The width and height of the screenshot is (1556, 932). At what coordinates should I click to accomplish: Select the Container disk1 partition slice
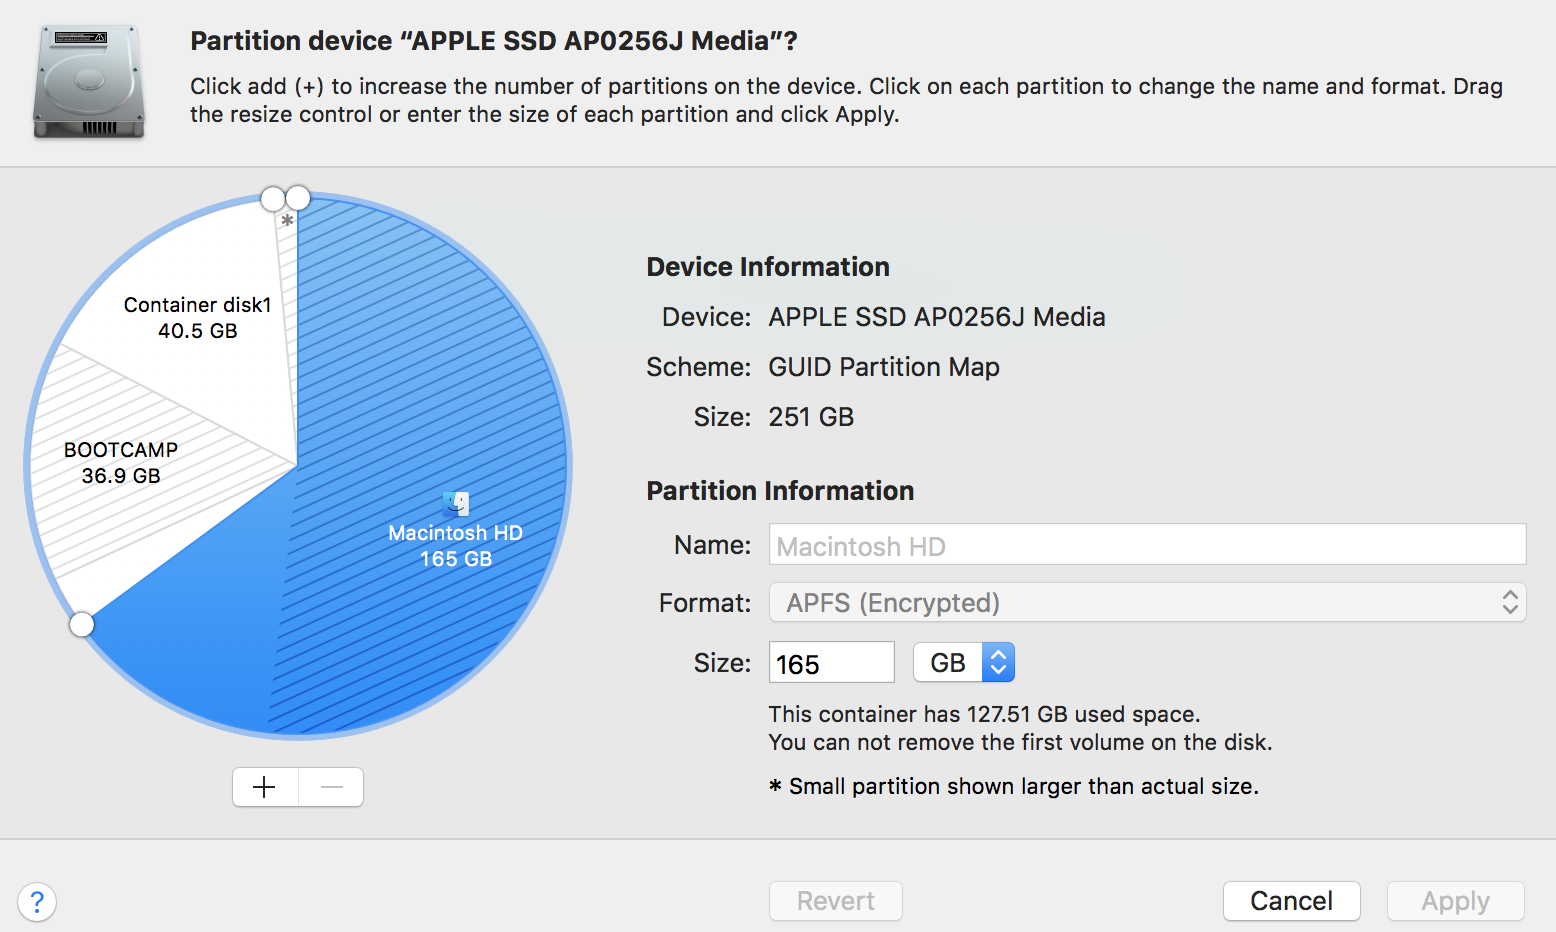[198, 318]
